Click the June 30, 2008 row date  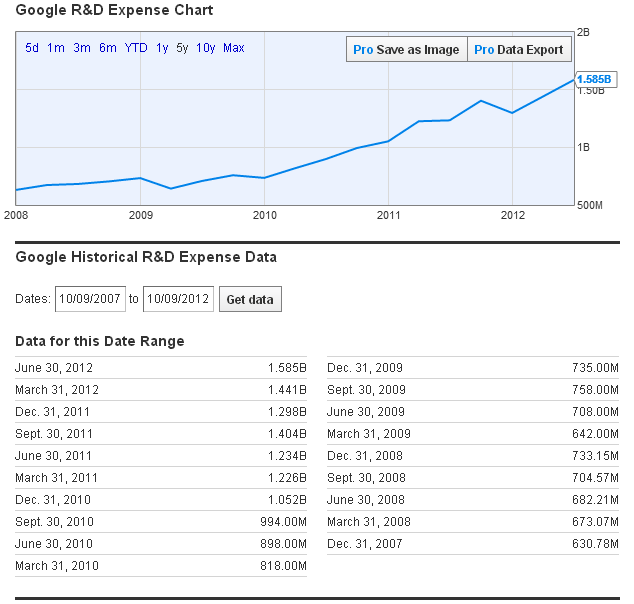(366, 500)
